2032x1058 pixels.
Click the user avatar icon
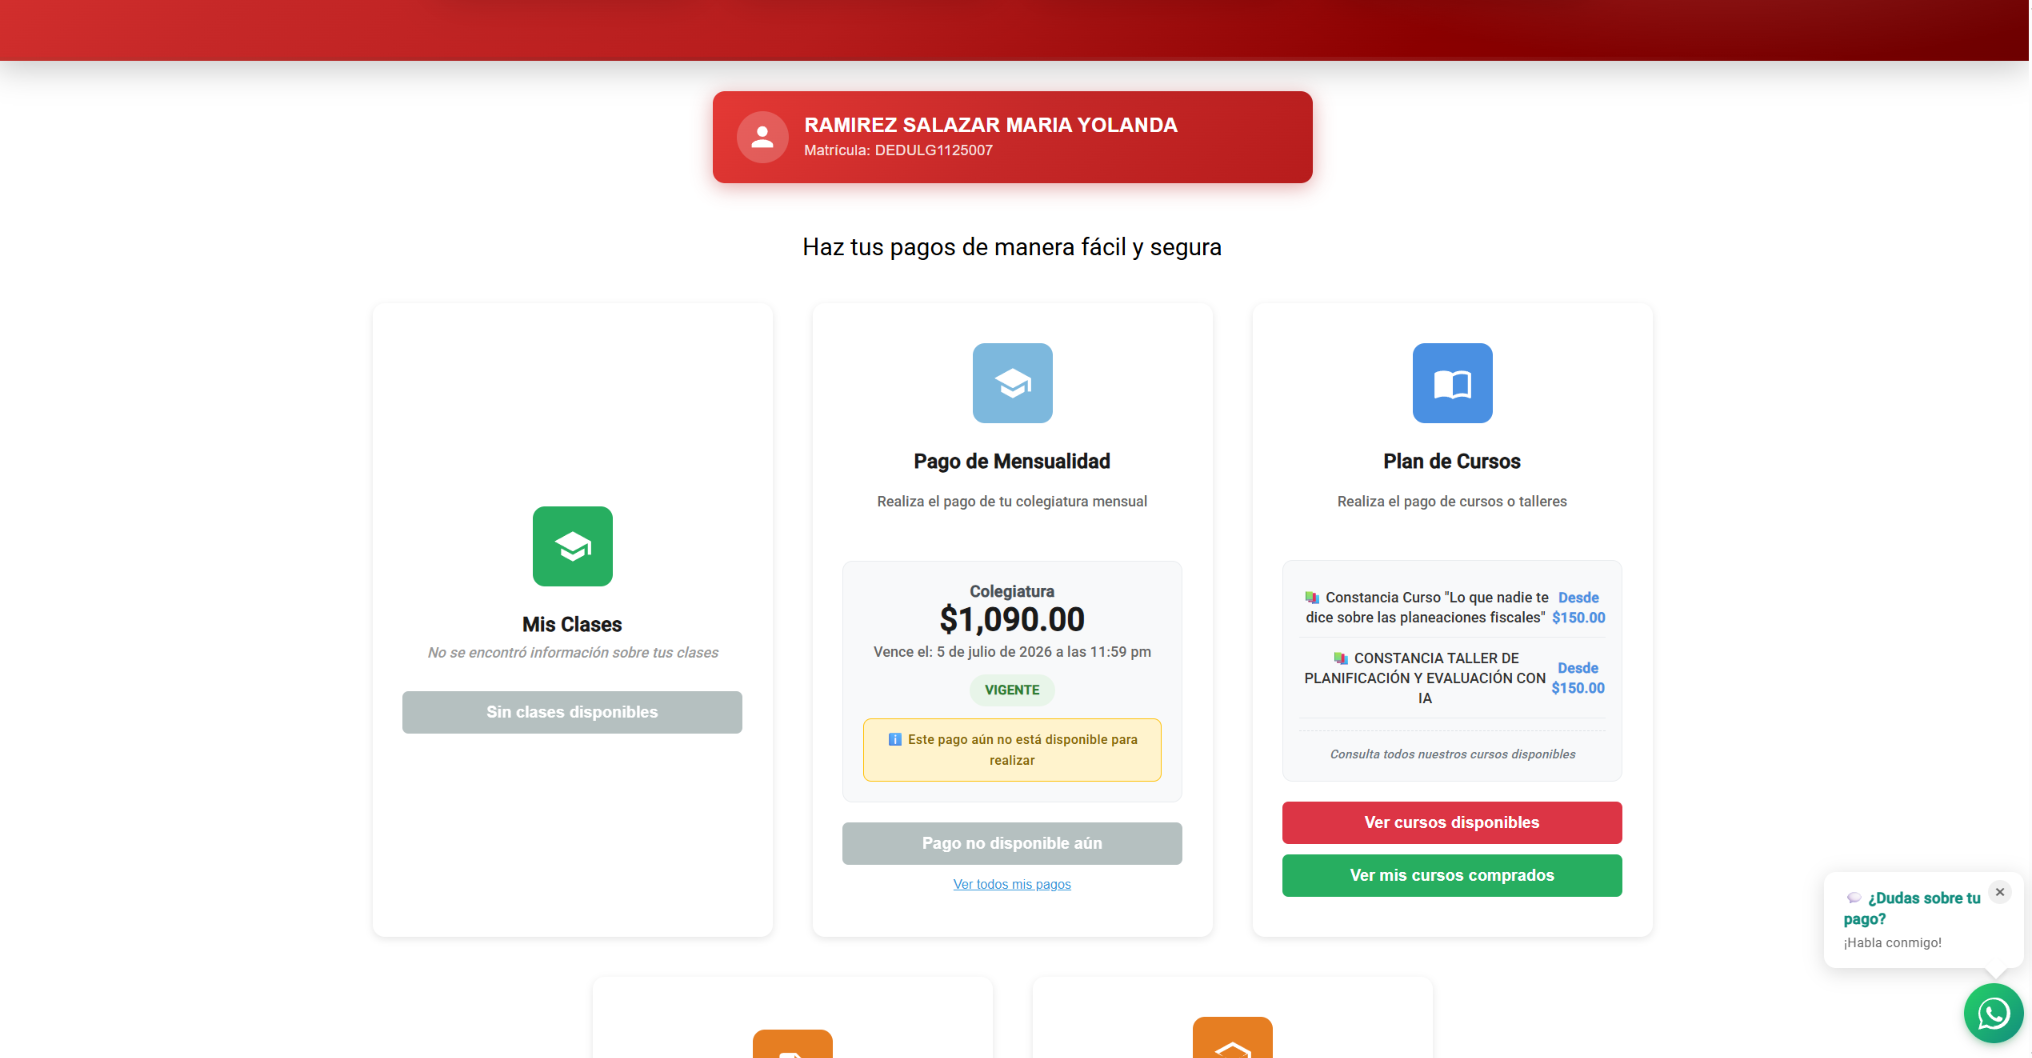pos(762,137)
